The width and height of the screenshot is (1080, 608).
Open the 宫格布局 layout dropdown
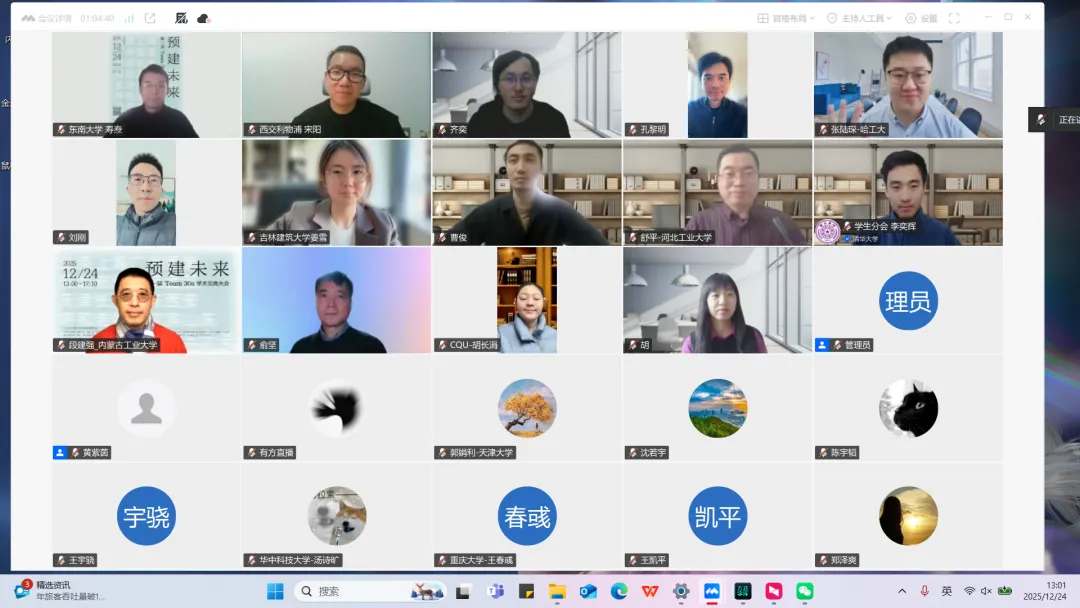786,18
